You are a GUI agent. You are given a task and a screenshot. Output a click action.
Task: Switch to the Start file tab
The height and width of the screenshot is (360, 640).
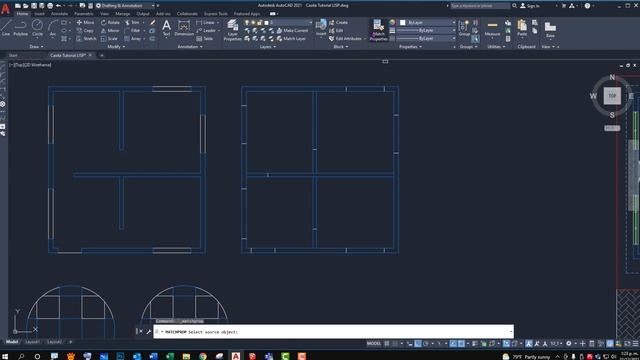(13, 55)
